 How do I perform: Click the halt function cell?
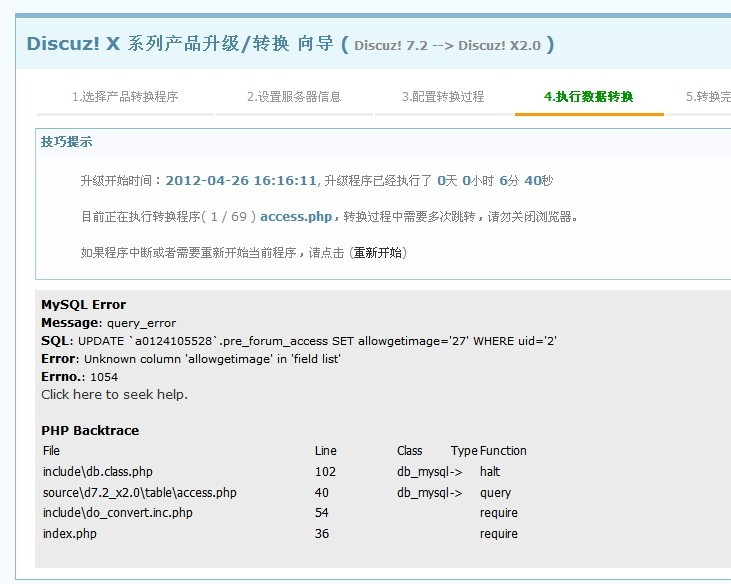[490, 472]
